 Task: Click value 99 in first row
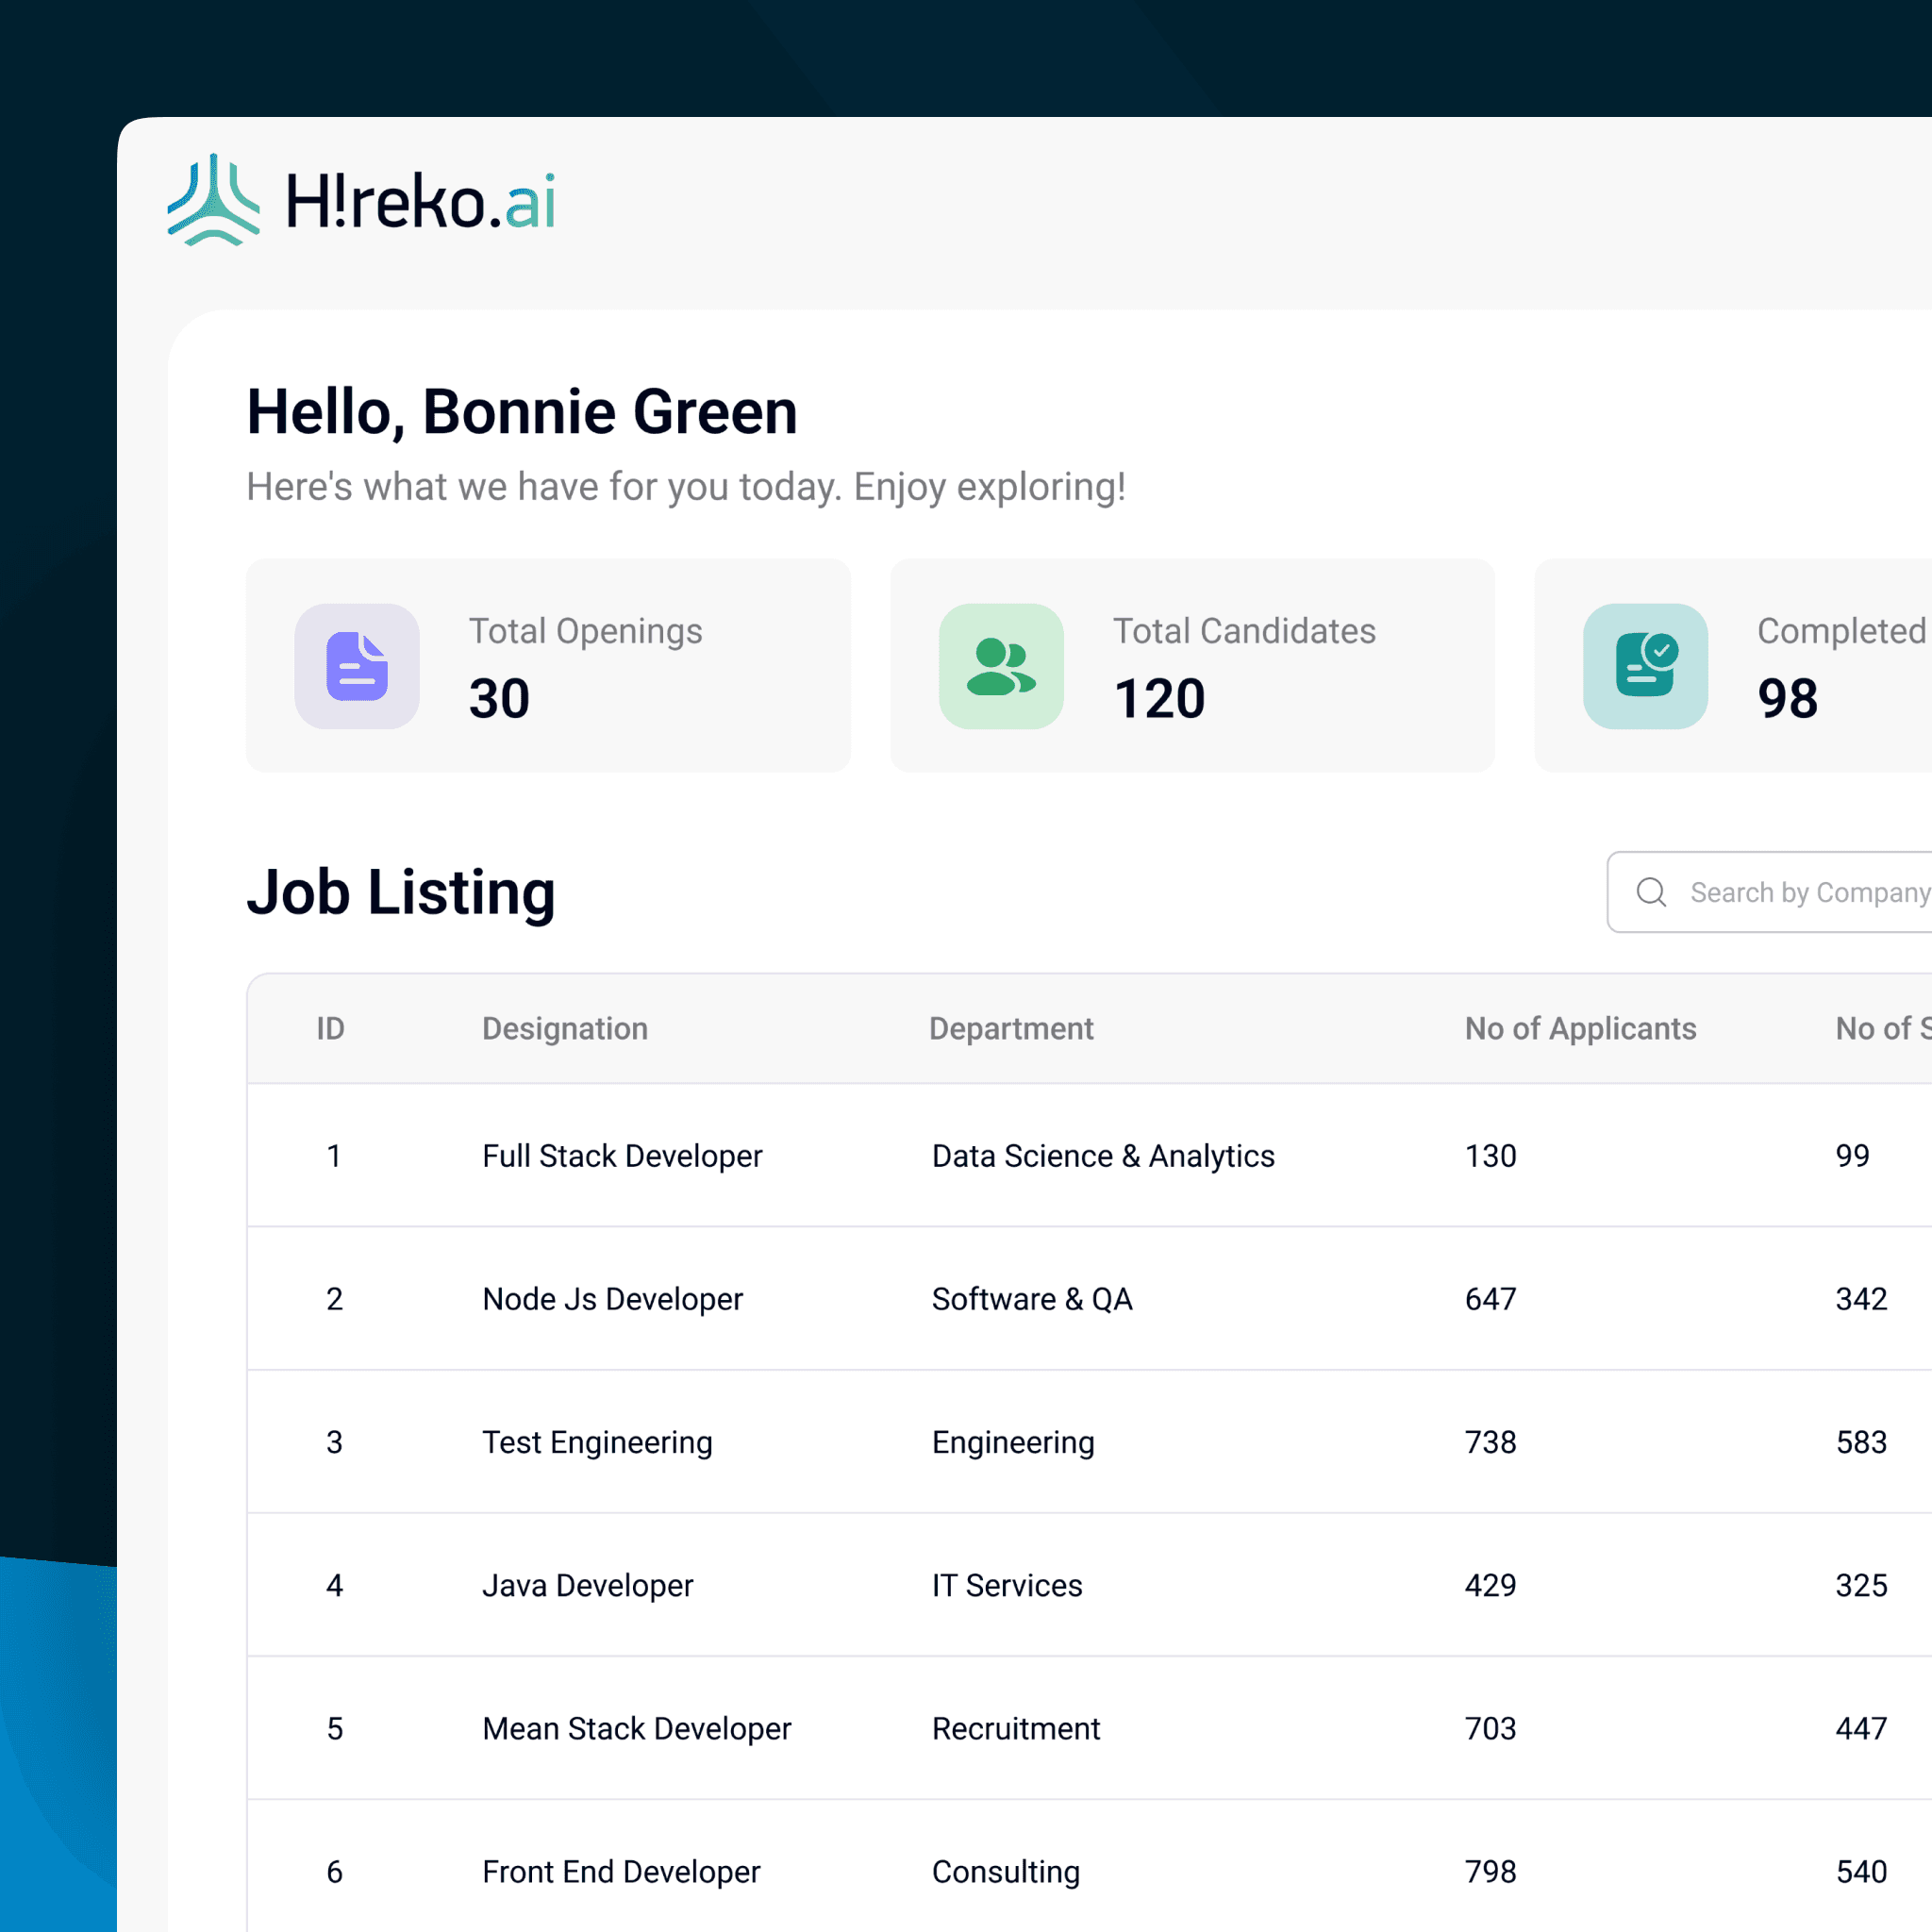pyautogui.click(x=1852, y=1156)
